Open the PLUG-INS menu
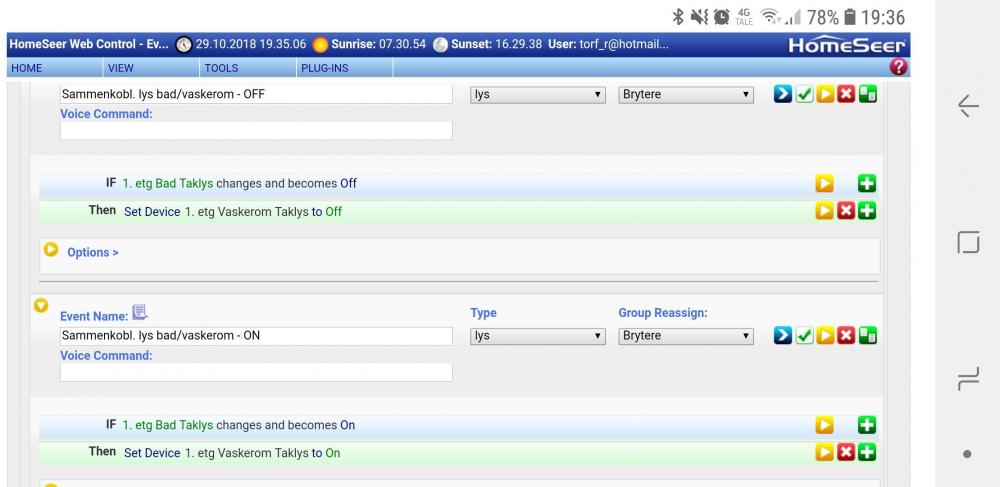 325,68
